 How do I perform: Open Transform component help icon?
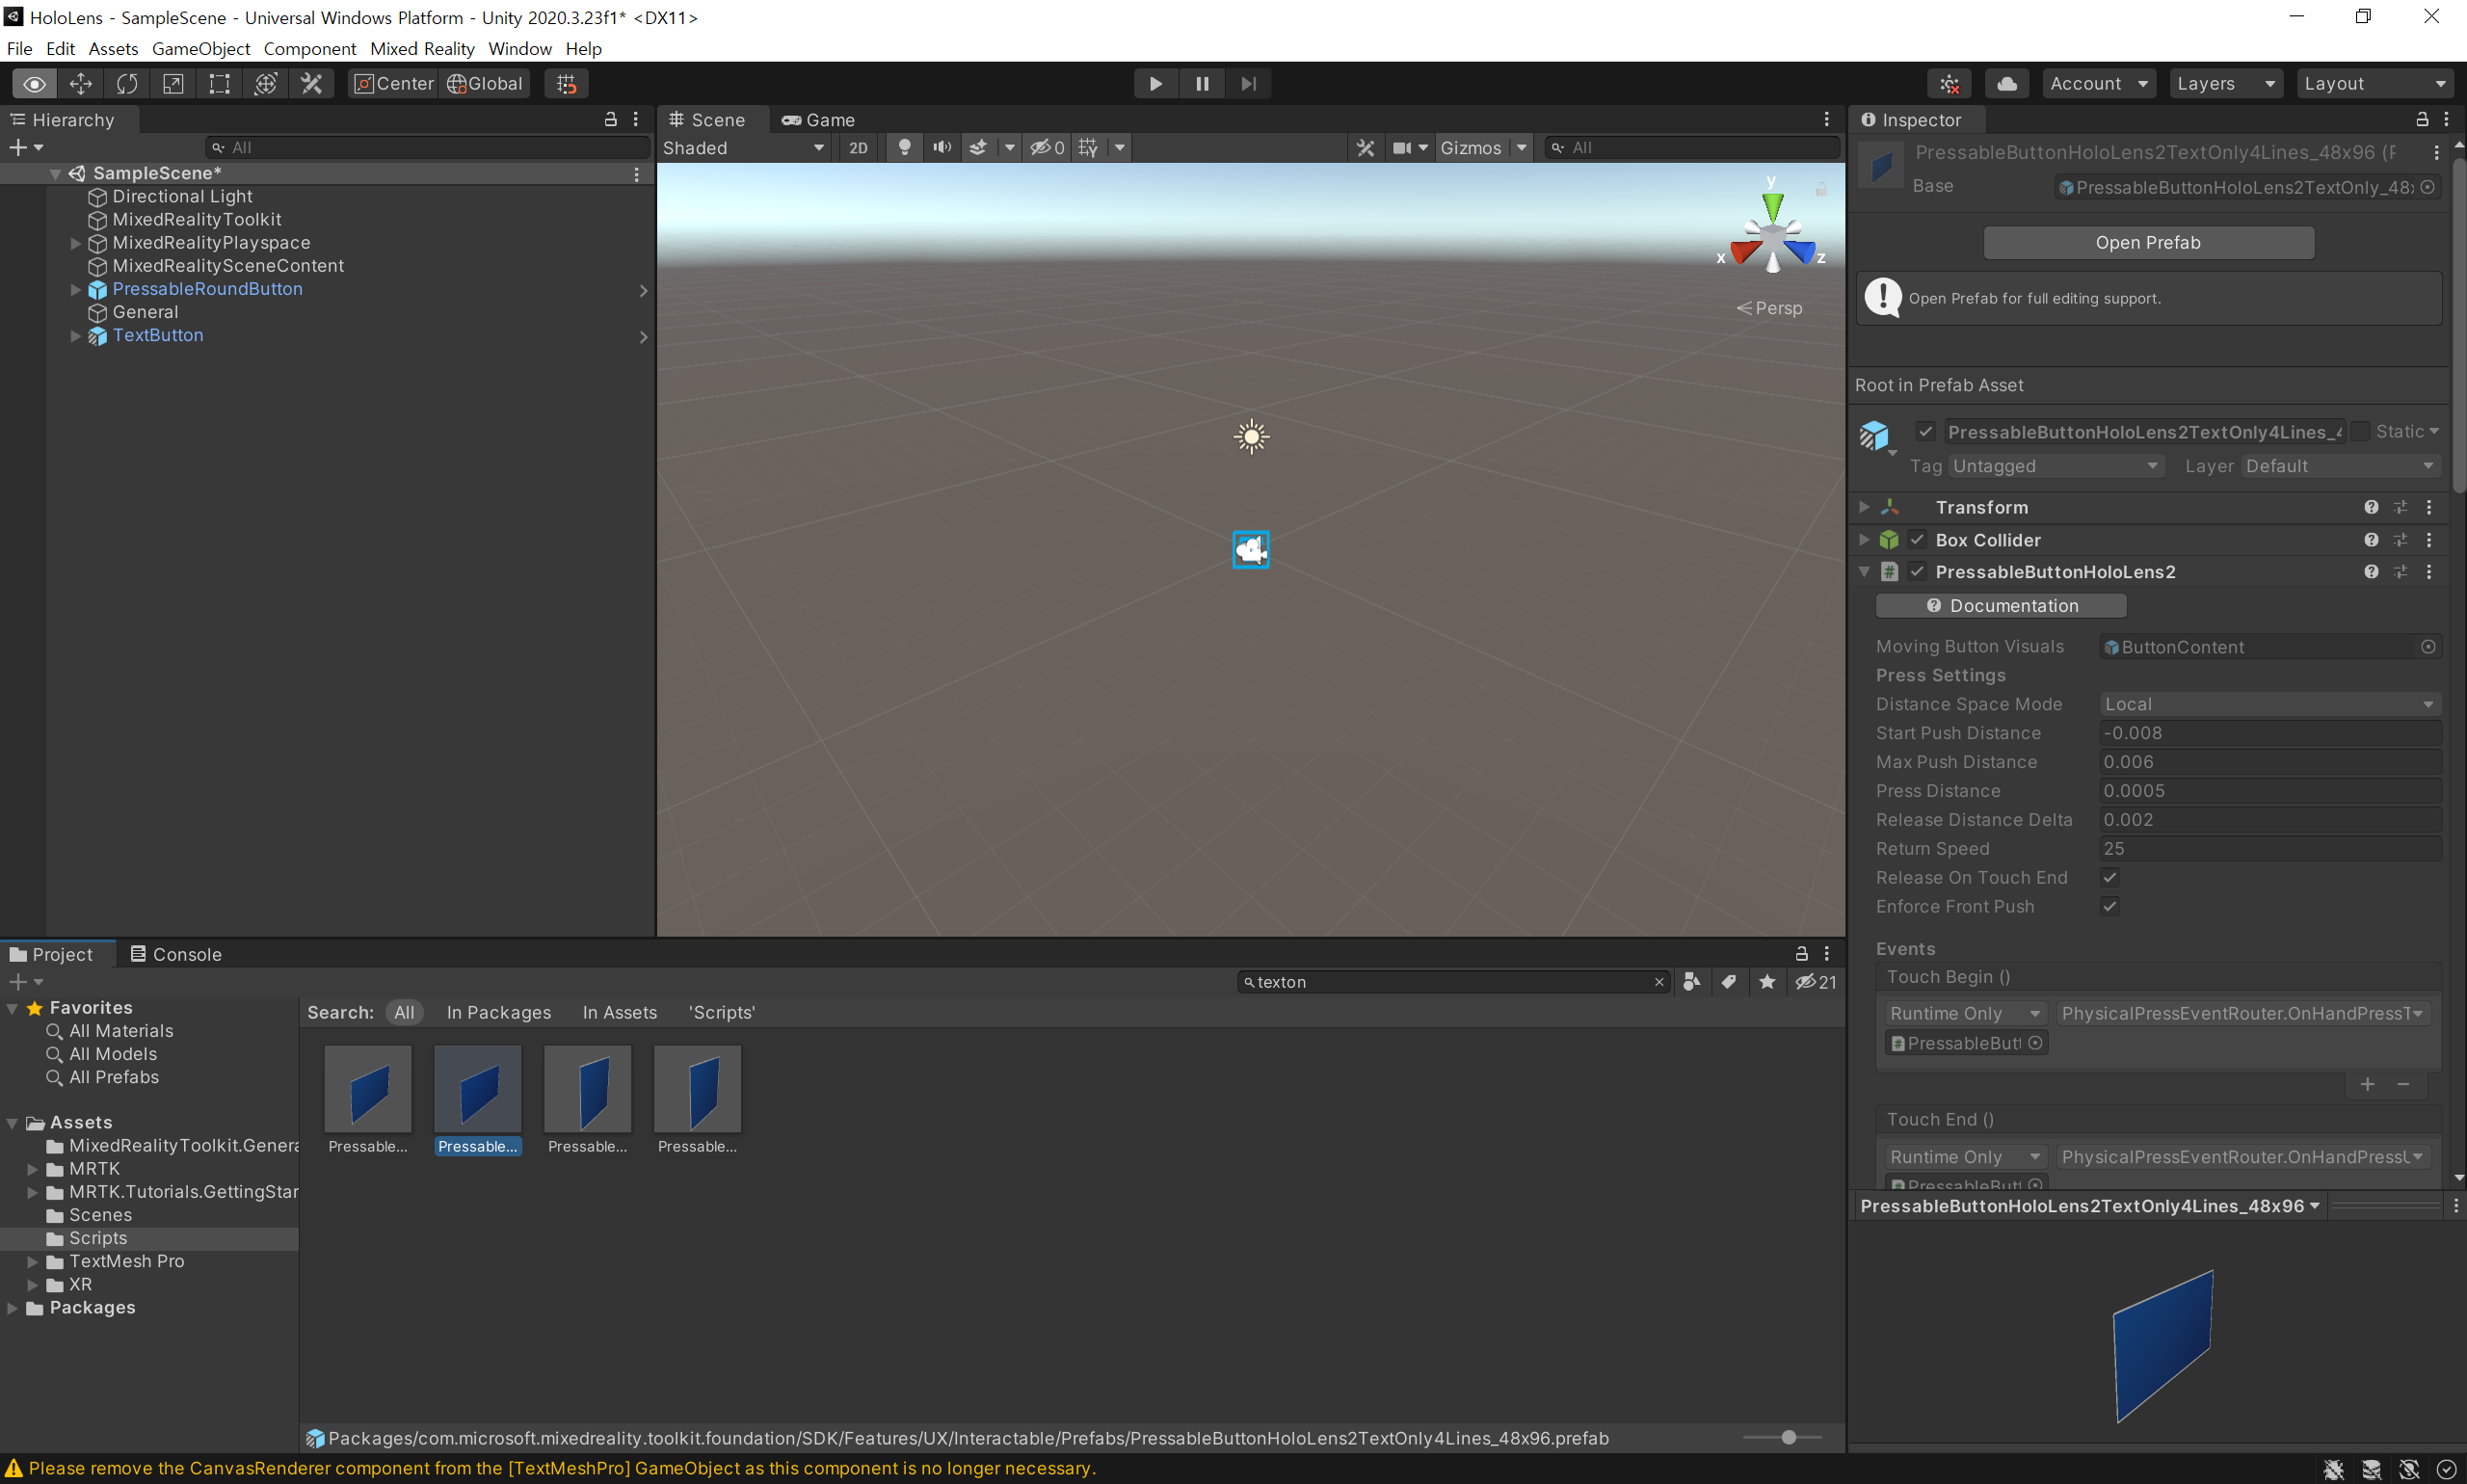click(x=2371, y=507)
